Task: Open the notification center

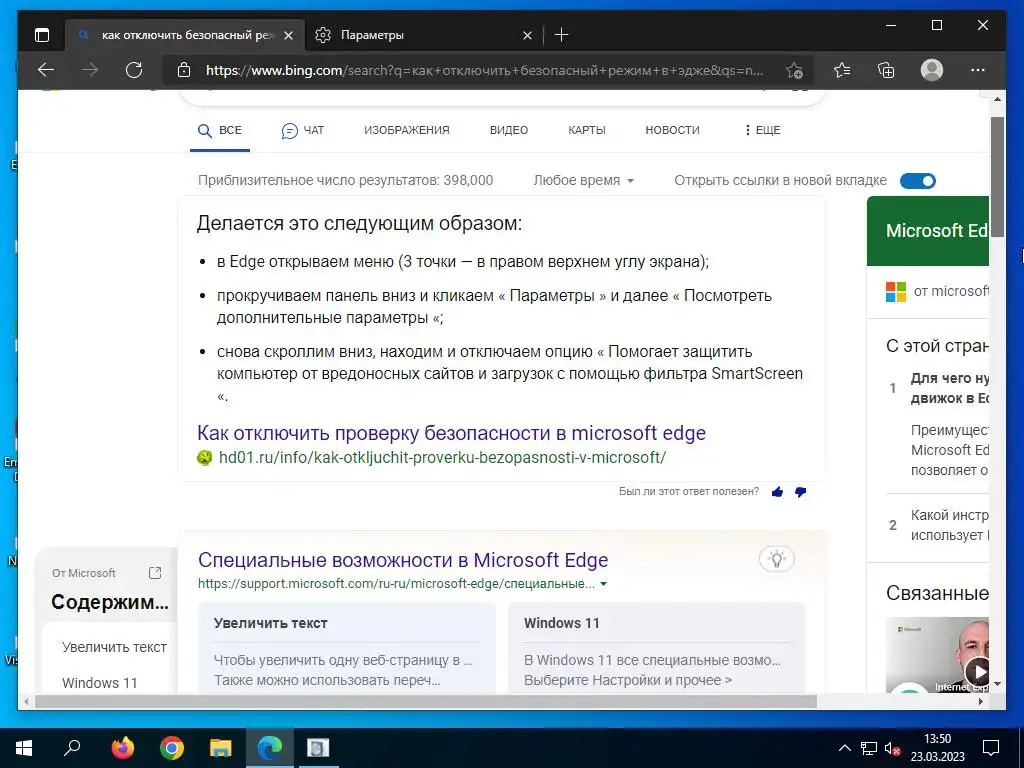Action: pyautogui.click(x=991, y=748)
